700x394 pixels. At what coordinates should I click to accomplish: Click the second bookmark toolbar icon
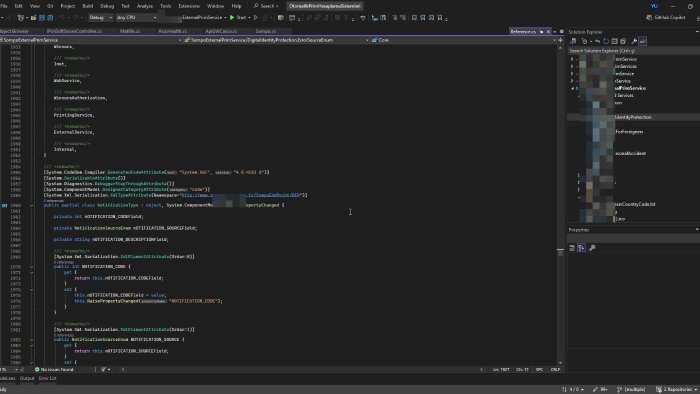423,18
